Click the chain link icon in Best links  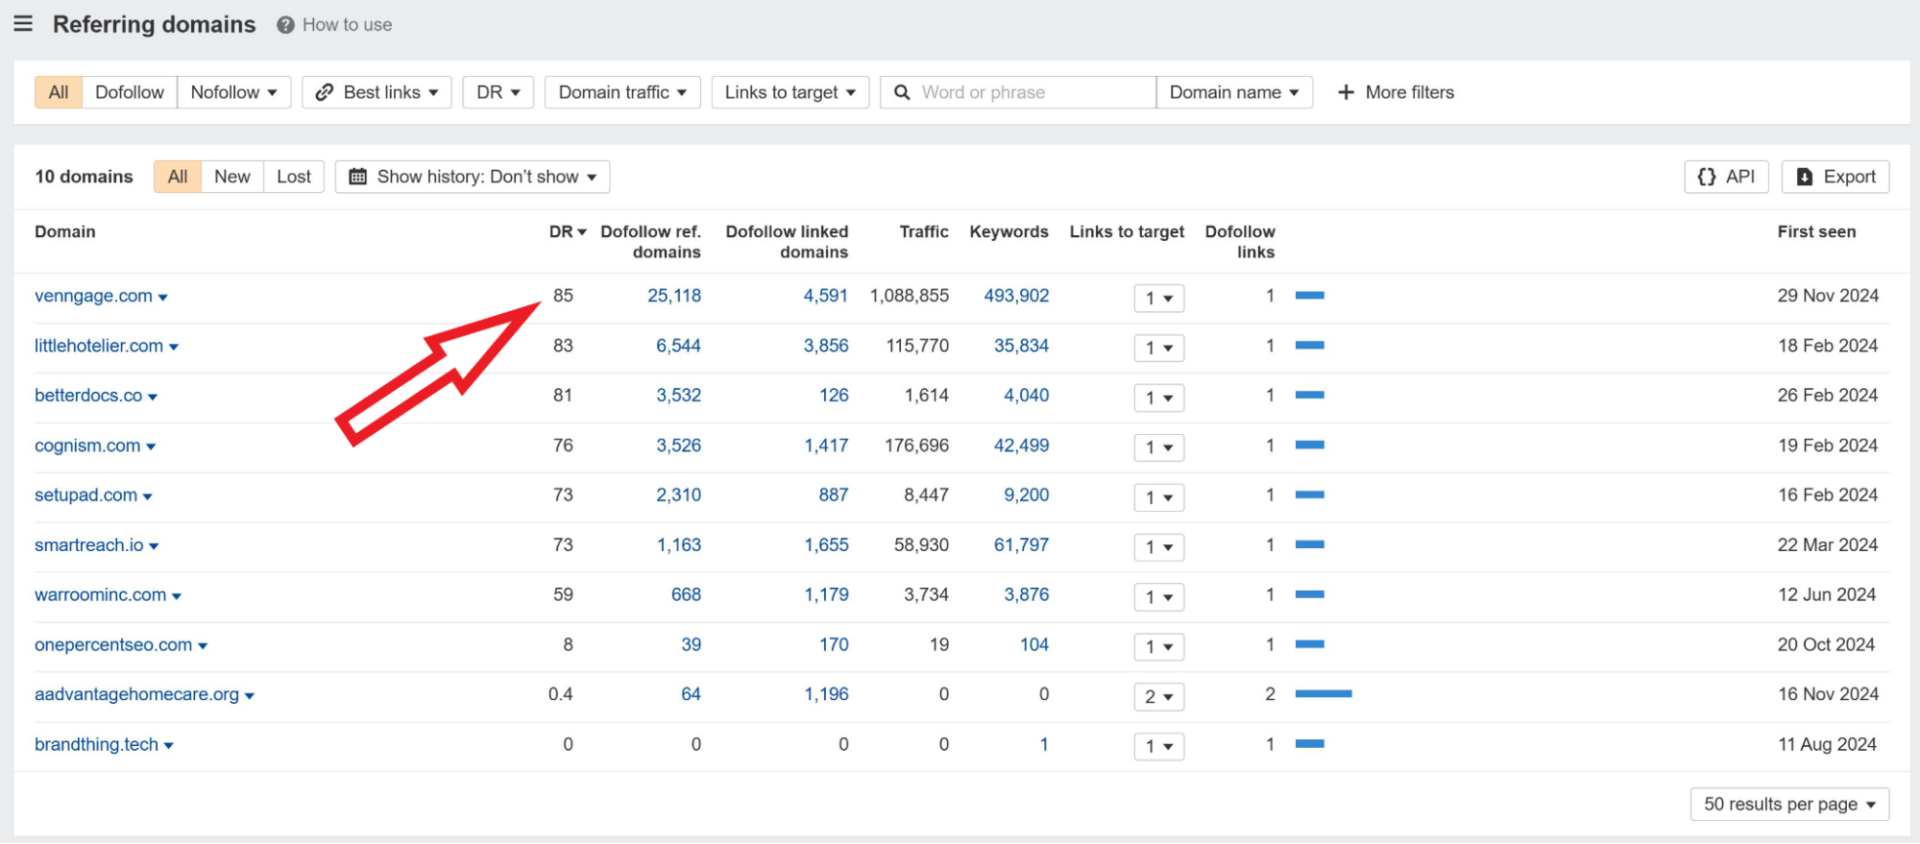pyautogui.click(x=324, y=92)
